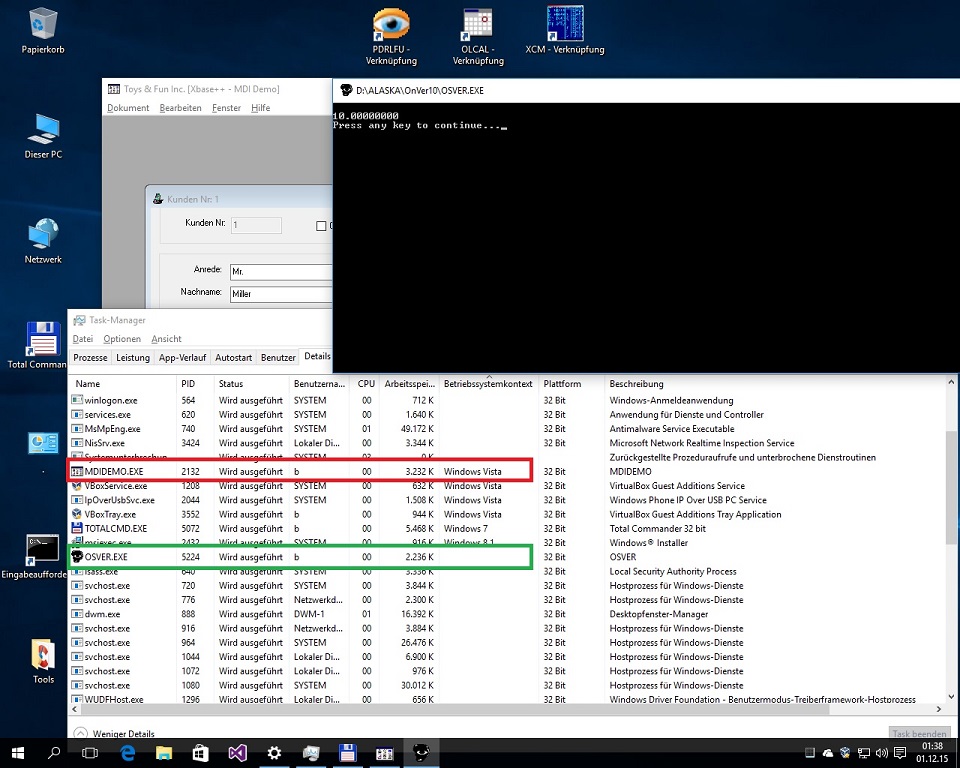The width and height of the screenshot is (960, 768).
Task: Select the XCM shortcut on the desktop
Action: point(564,31)
